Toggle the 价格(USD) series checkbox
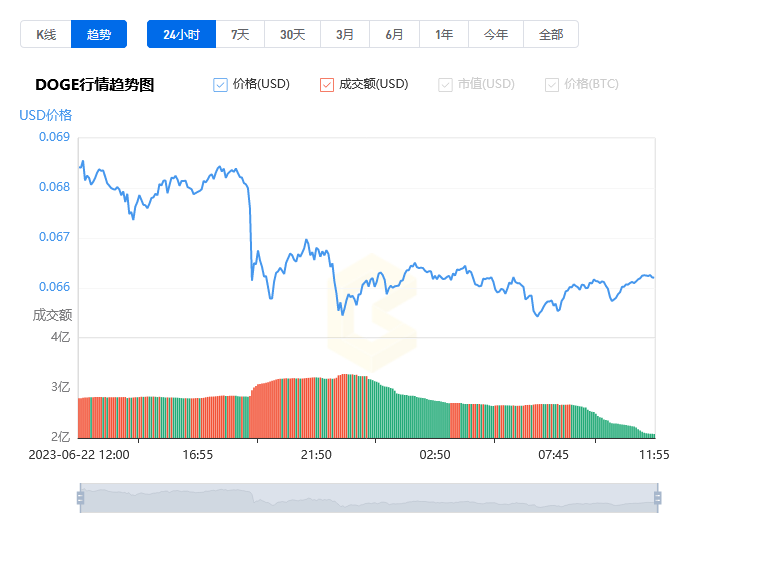Image resolution: width=780 pixels, height=563 pixels. coord(221,85)
